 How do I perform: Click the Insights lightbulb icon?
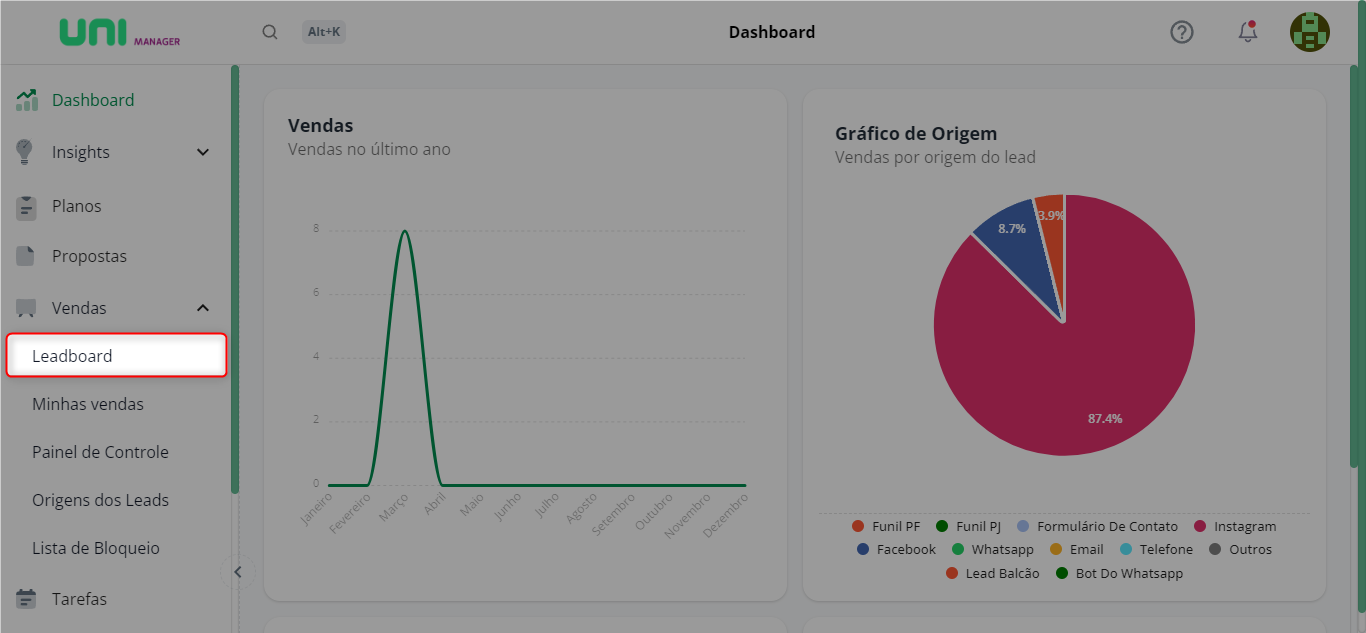click(x=26, y=152)
